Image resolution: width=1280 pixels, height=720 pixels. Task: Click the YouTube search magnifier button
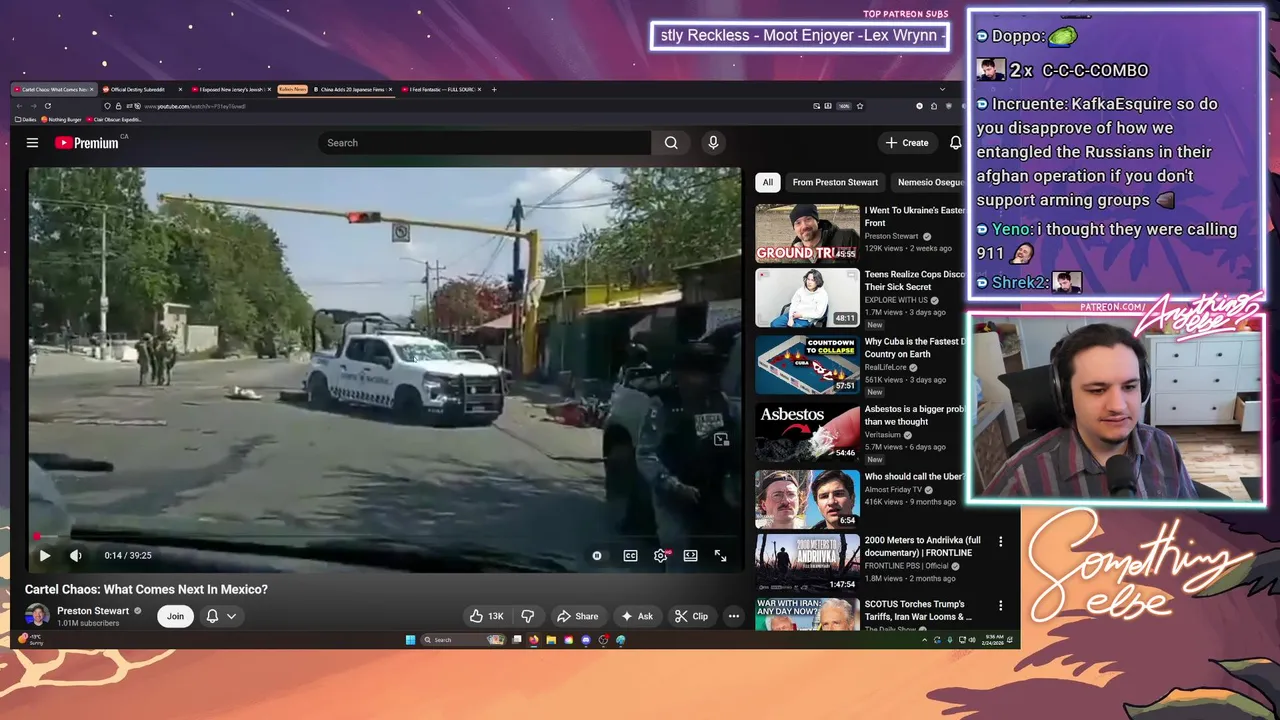pos(671,143)
